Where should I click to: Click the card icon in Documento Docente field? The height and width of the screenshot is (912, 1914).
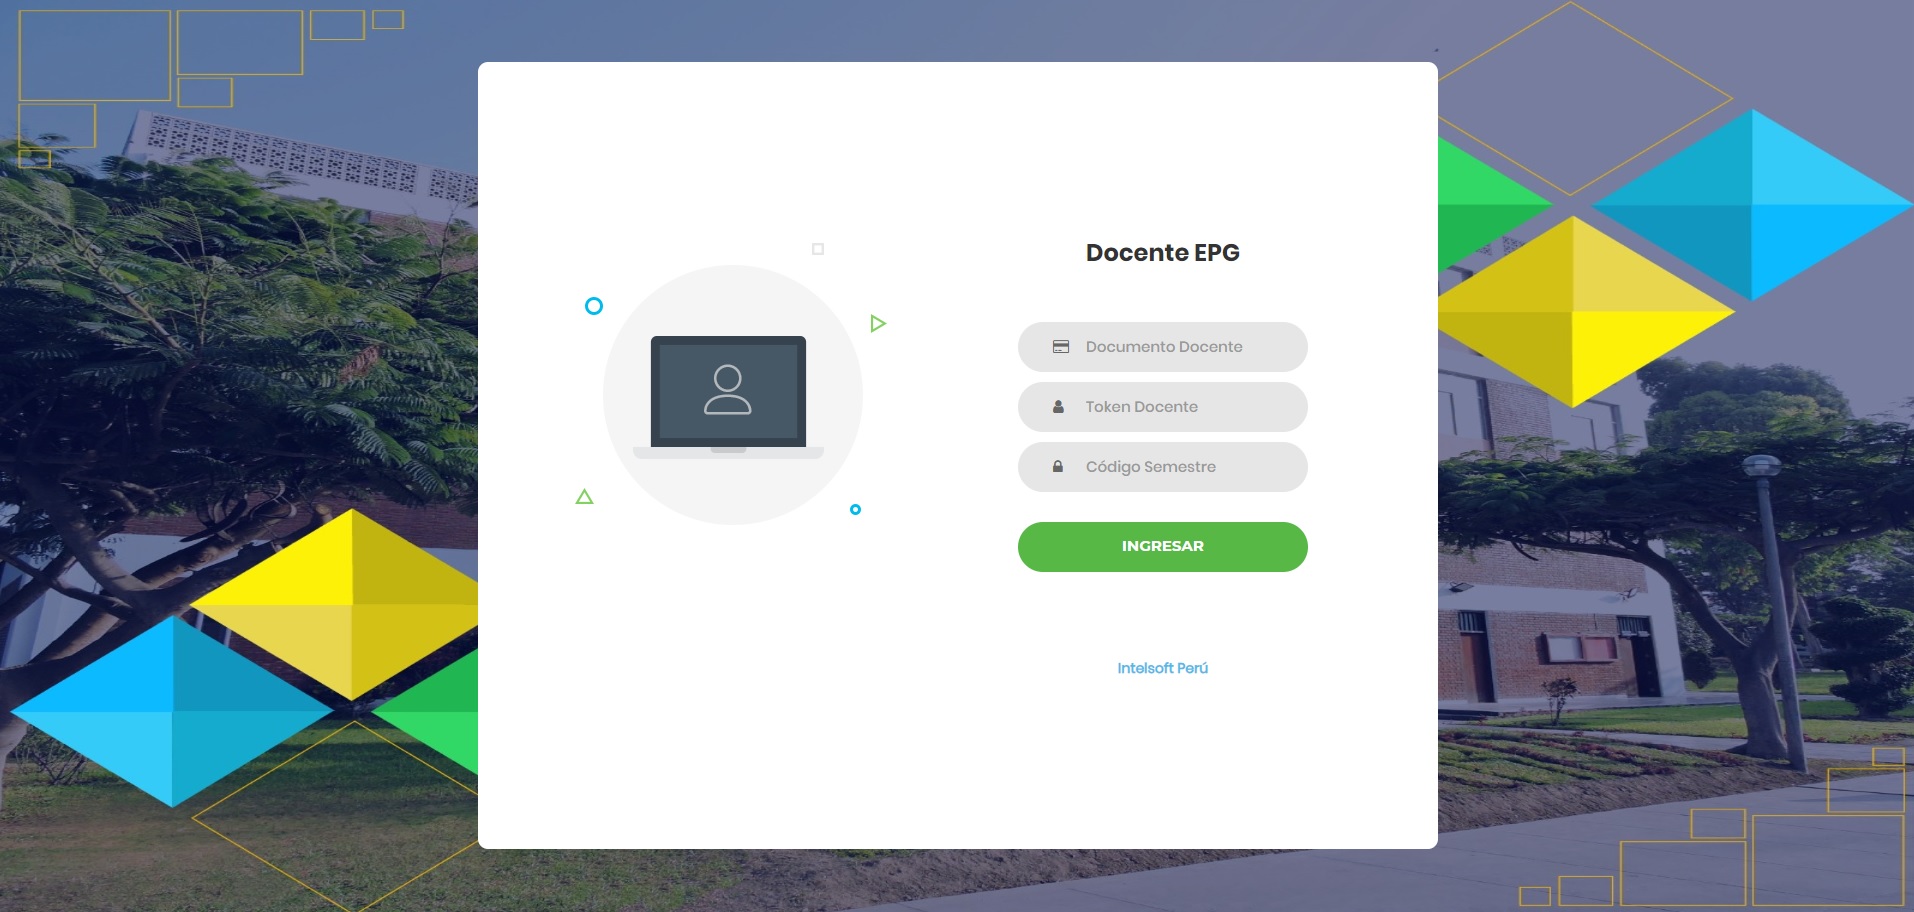click(1061, 347)
